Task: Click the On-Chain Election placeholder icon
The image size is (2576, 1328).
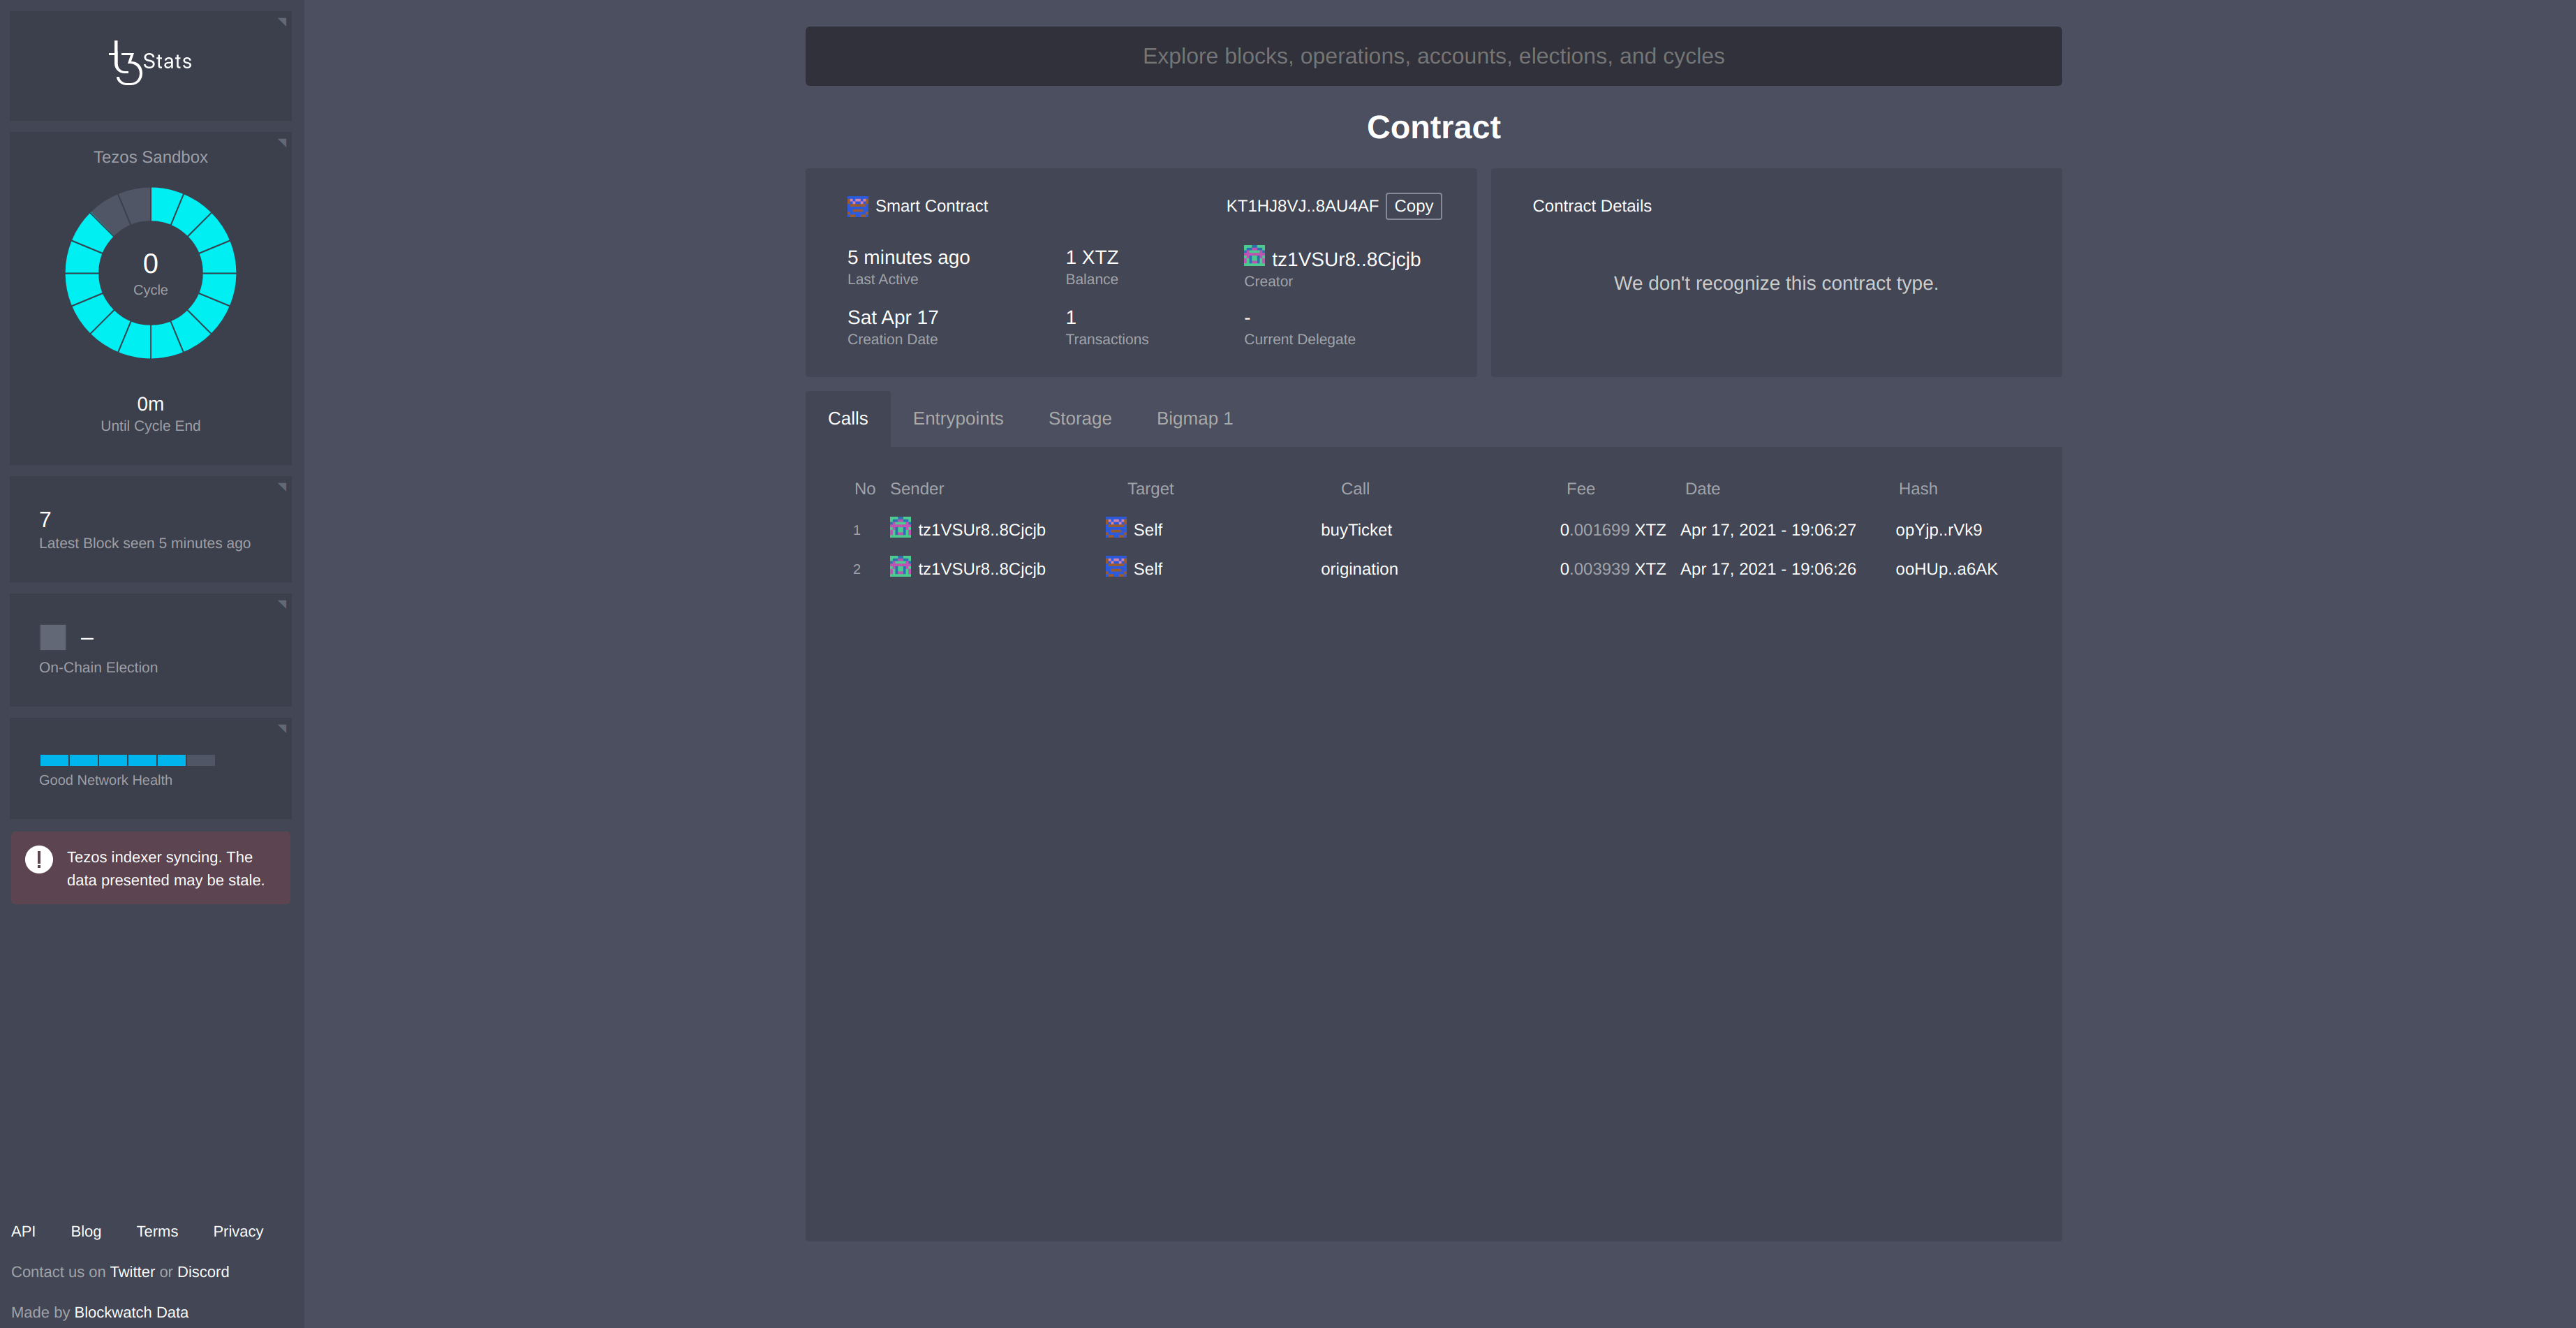Action: [52, 637]
